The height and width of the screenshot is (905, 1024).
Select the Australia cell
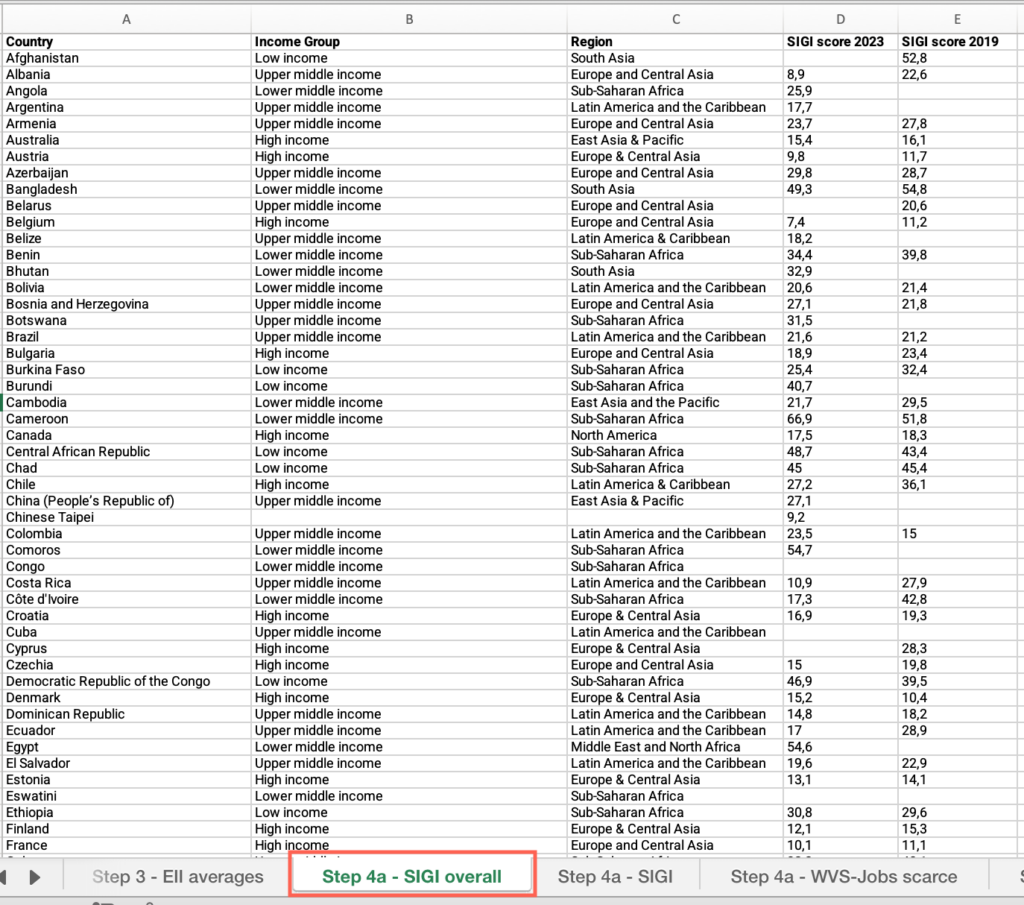(x=127, y=140)
